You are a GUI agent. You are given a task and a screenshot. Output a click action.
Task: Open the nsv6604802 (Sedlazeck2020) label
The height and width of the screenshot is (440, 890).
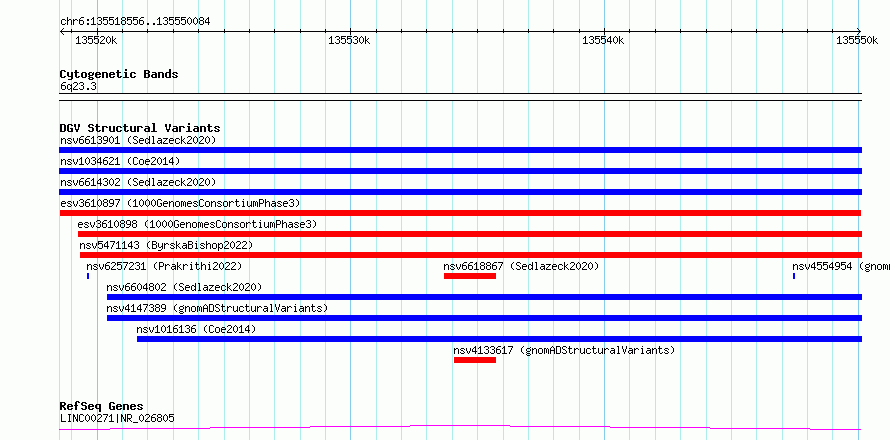coord(184,287)
